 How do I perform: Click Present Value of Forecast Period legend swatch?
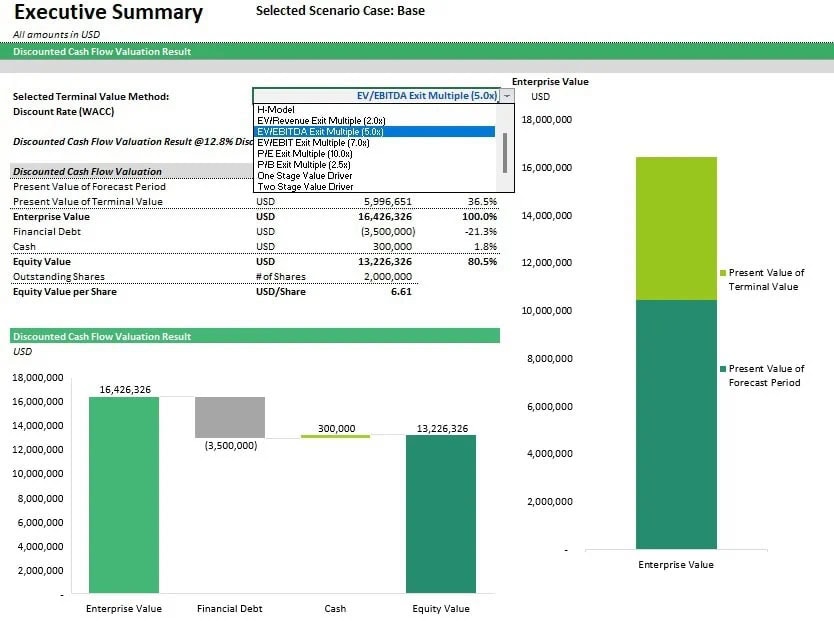(x=723, y=369)
